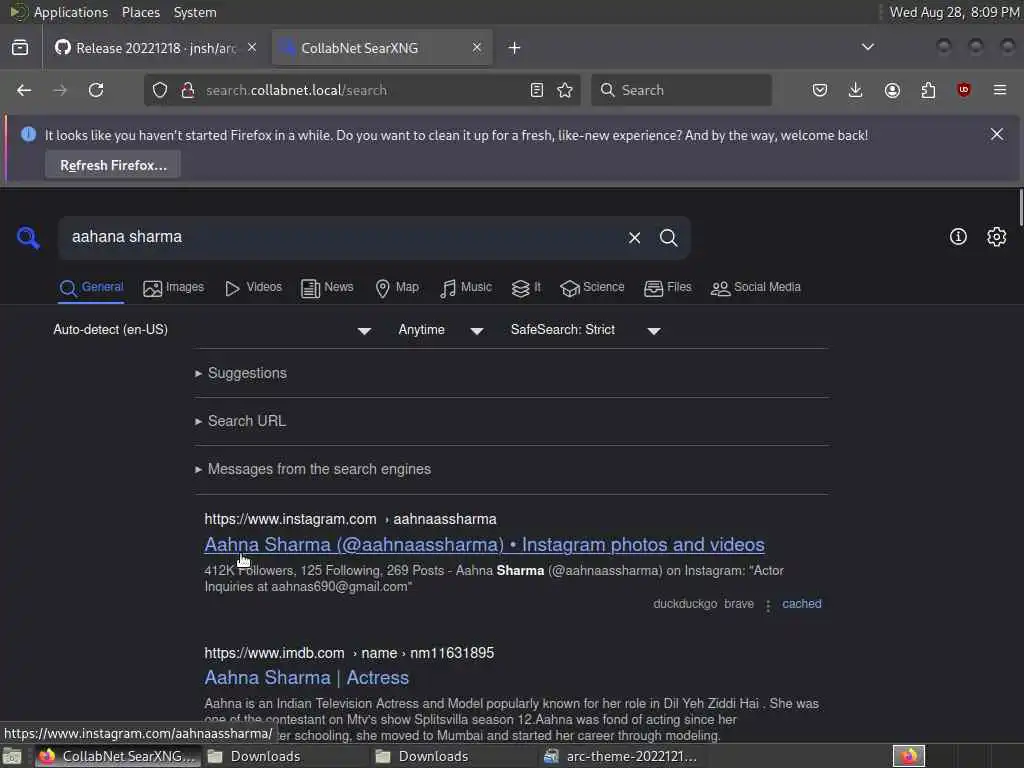Open Anytime time range dropdown
1024x768 pixels.
(x=441, y=330)
